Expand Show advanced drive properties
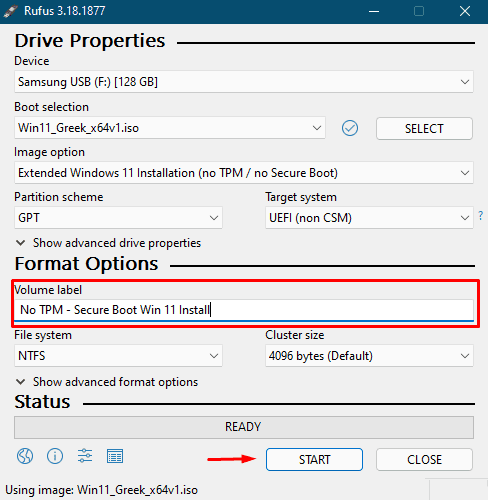 tap(109, 243)
